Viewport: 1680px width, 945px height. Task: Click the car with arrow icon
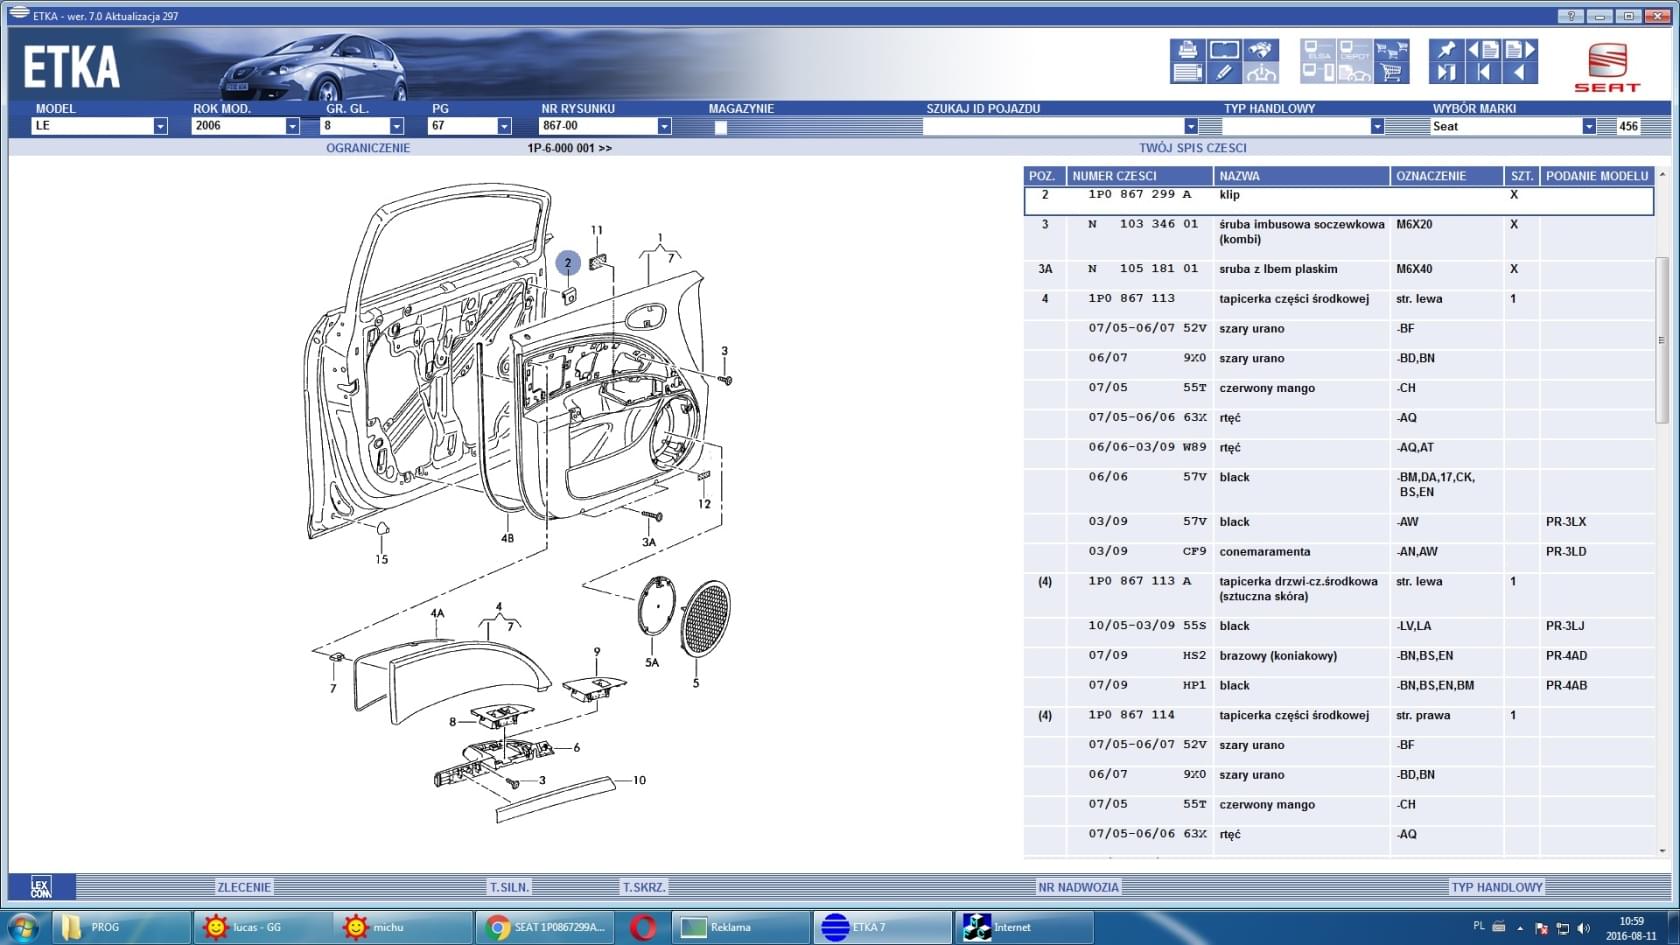coord(1261,72)
